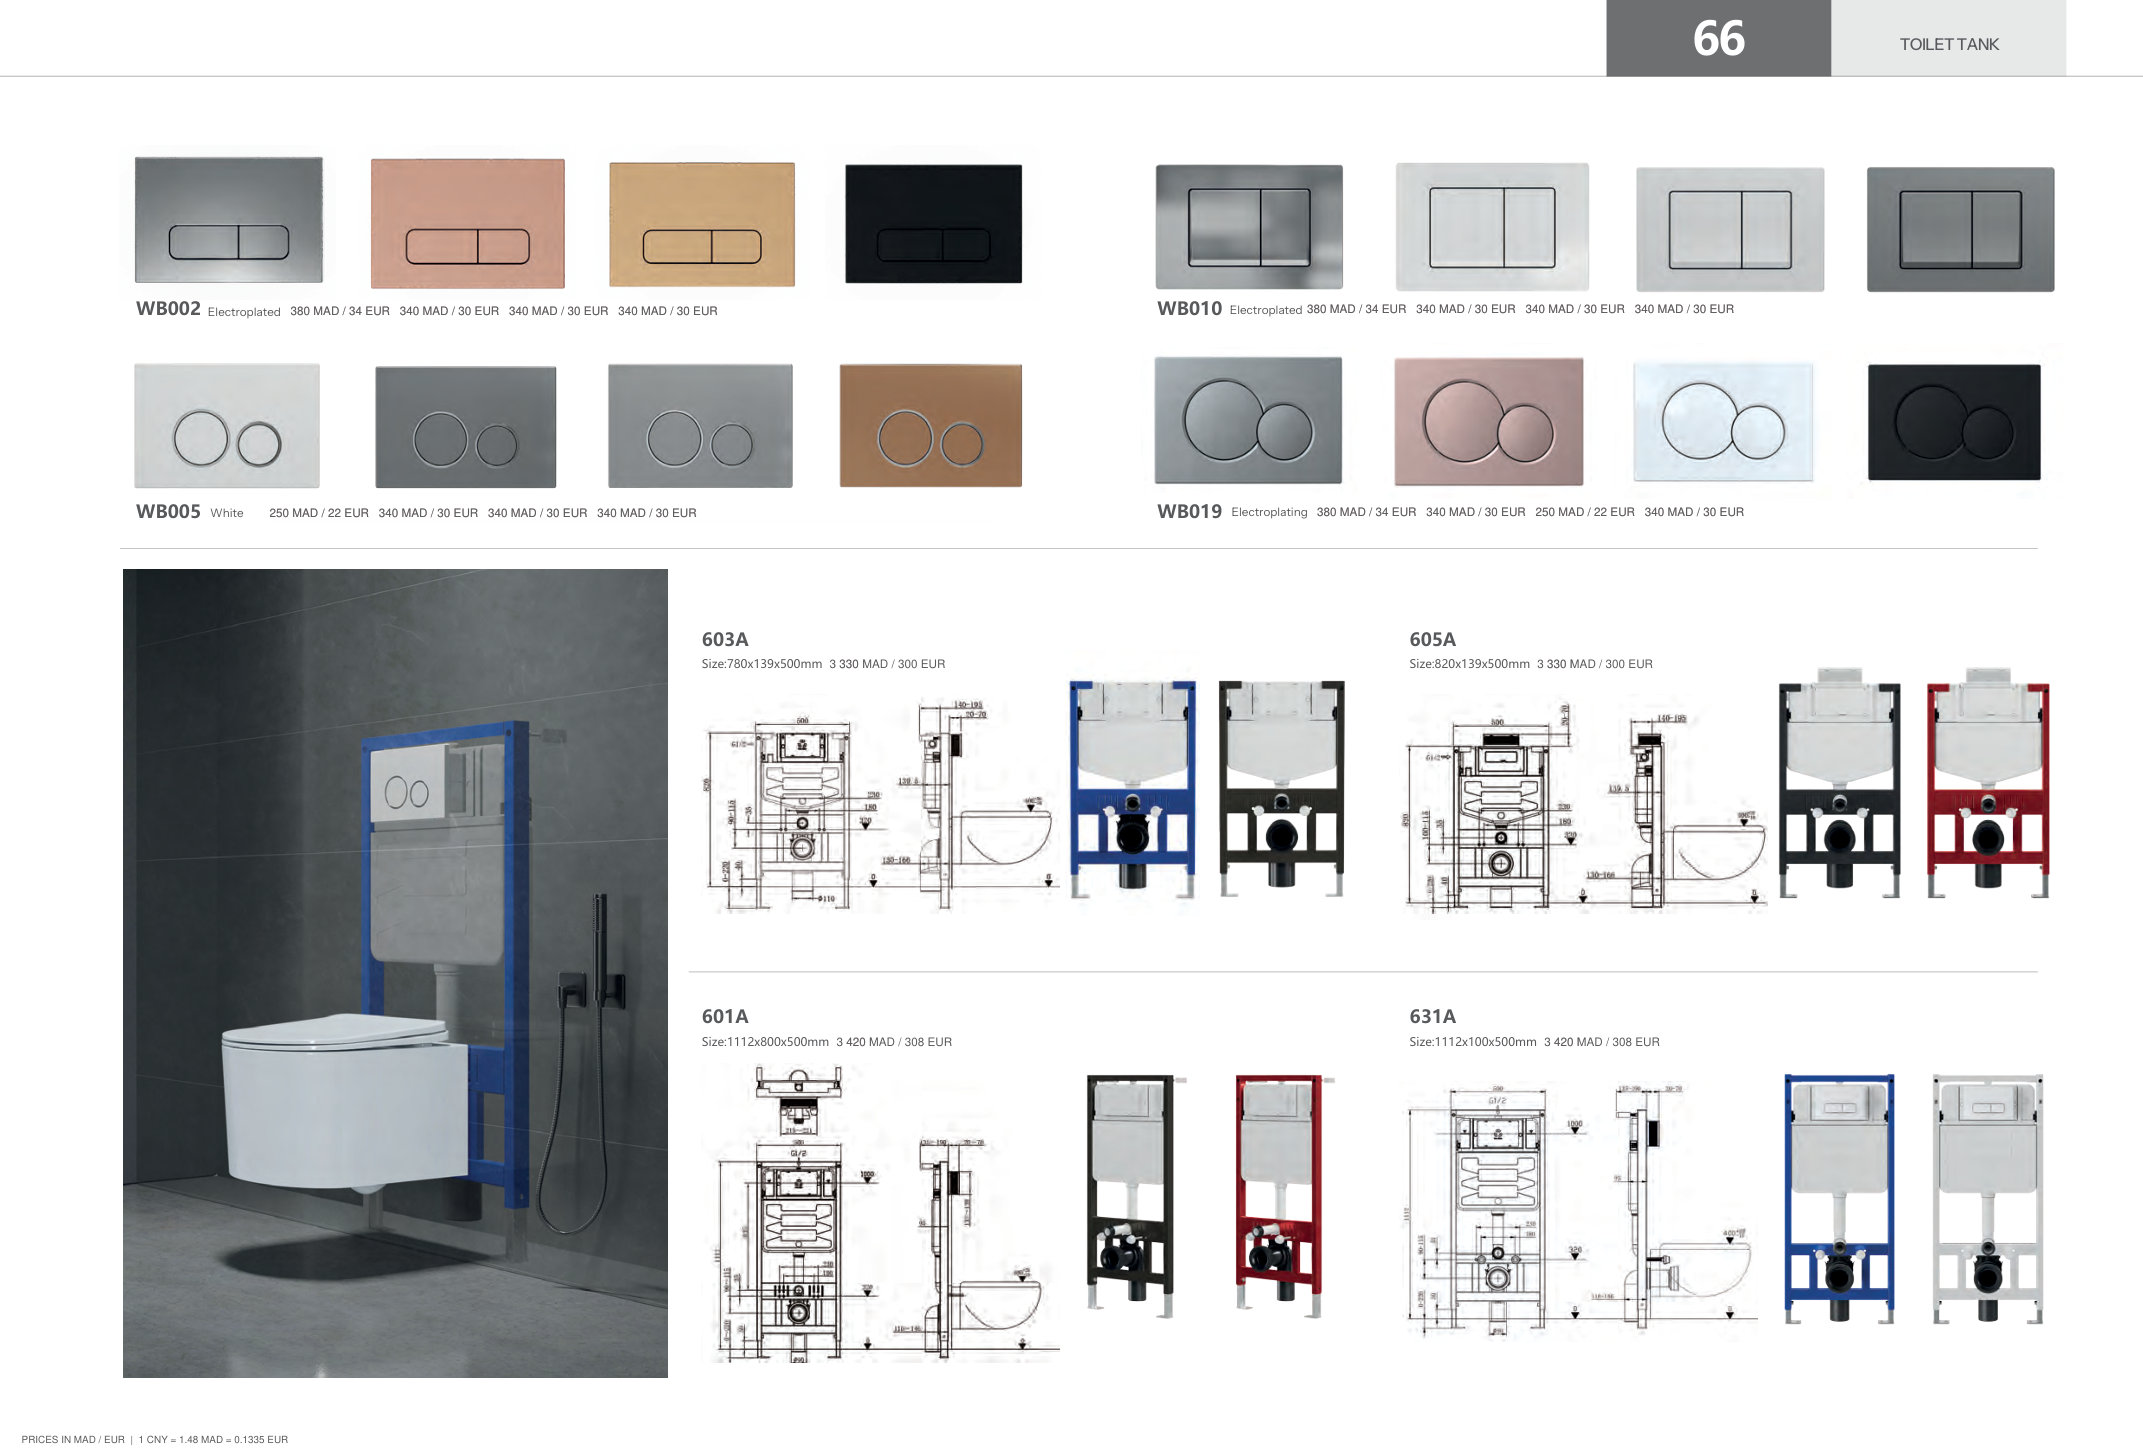Pick the chrome WB002 flush plate image

click(x=229, y=219)
